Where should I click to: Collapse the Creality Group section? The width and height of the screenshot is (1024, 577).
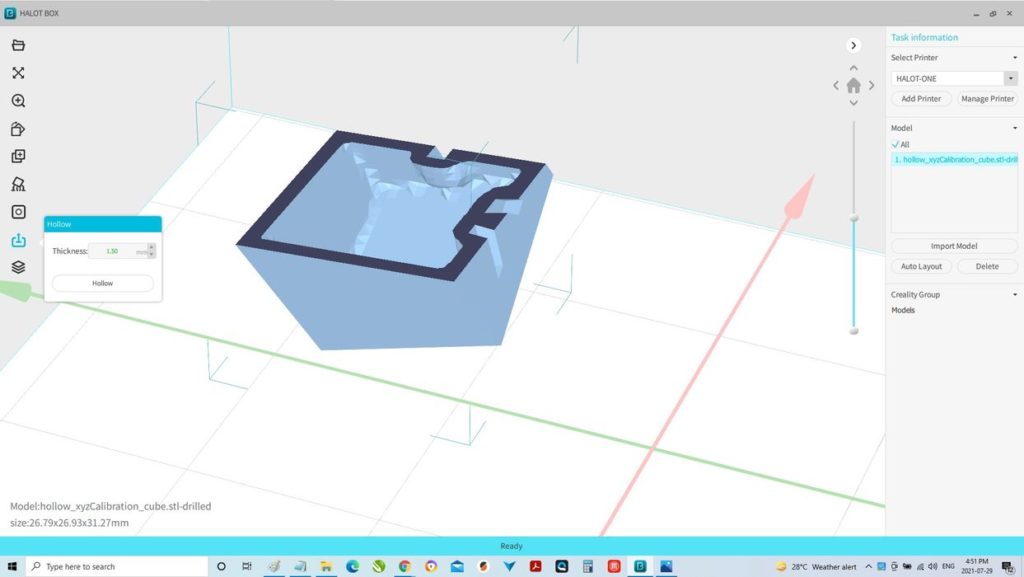click(1011, 295)
